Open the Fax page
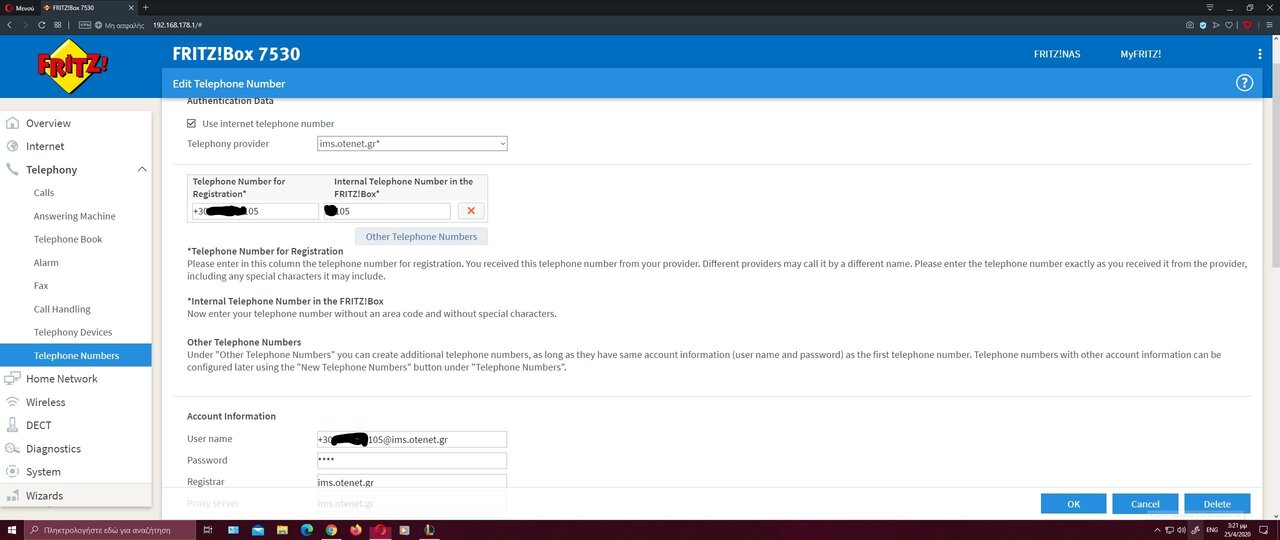The image size is (1280, 540). (x=41, y=286)
